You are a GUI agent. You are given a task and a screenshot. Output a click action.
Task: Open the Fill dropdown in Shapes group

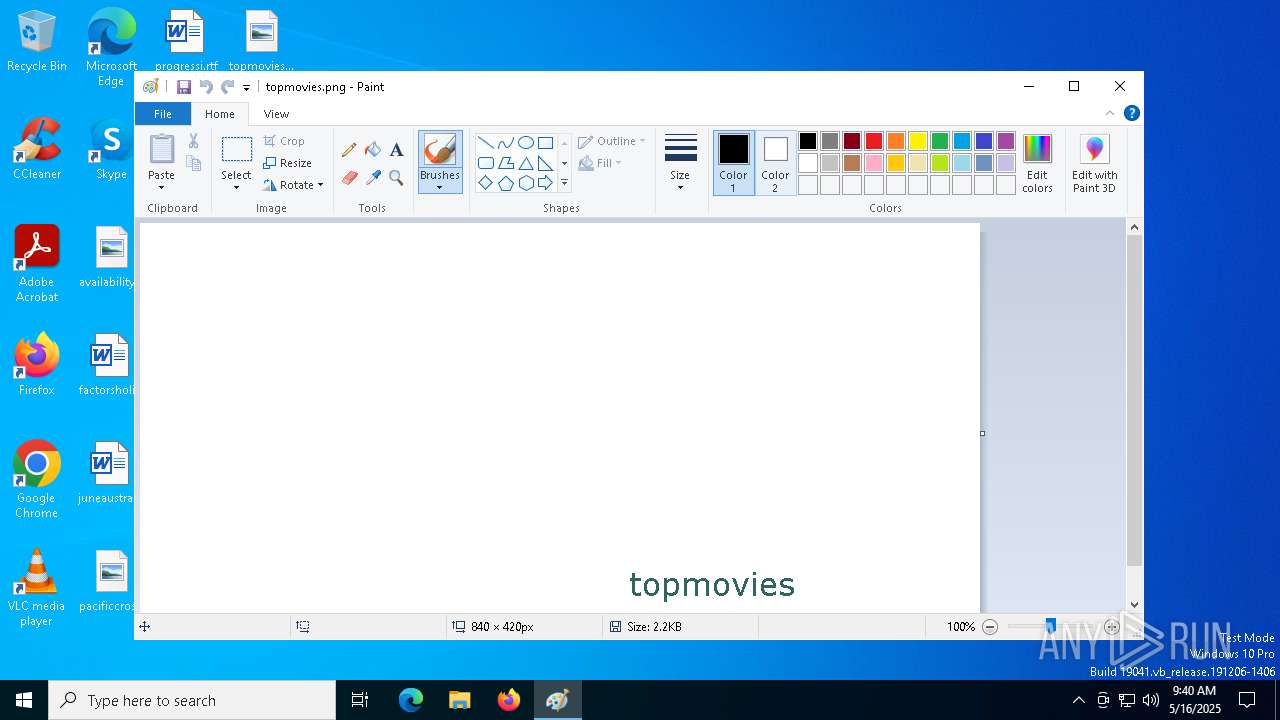pos(601,163)
